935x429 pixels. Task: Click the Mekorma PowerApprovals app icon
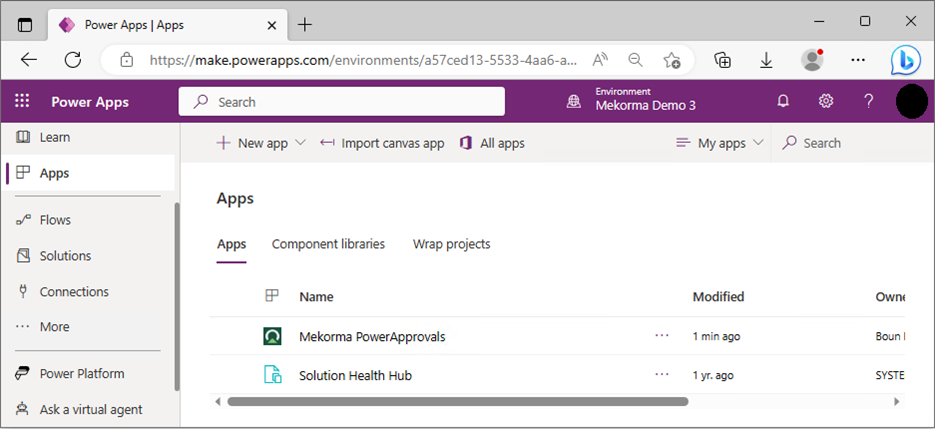(272, 337)
